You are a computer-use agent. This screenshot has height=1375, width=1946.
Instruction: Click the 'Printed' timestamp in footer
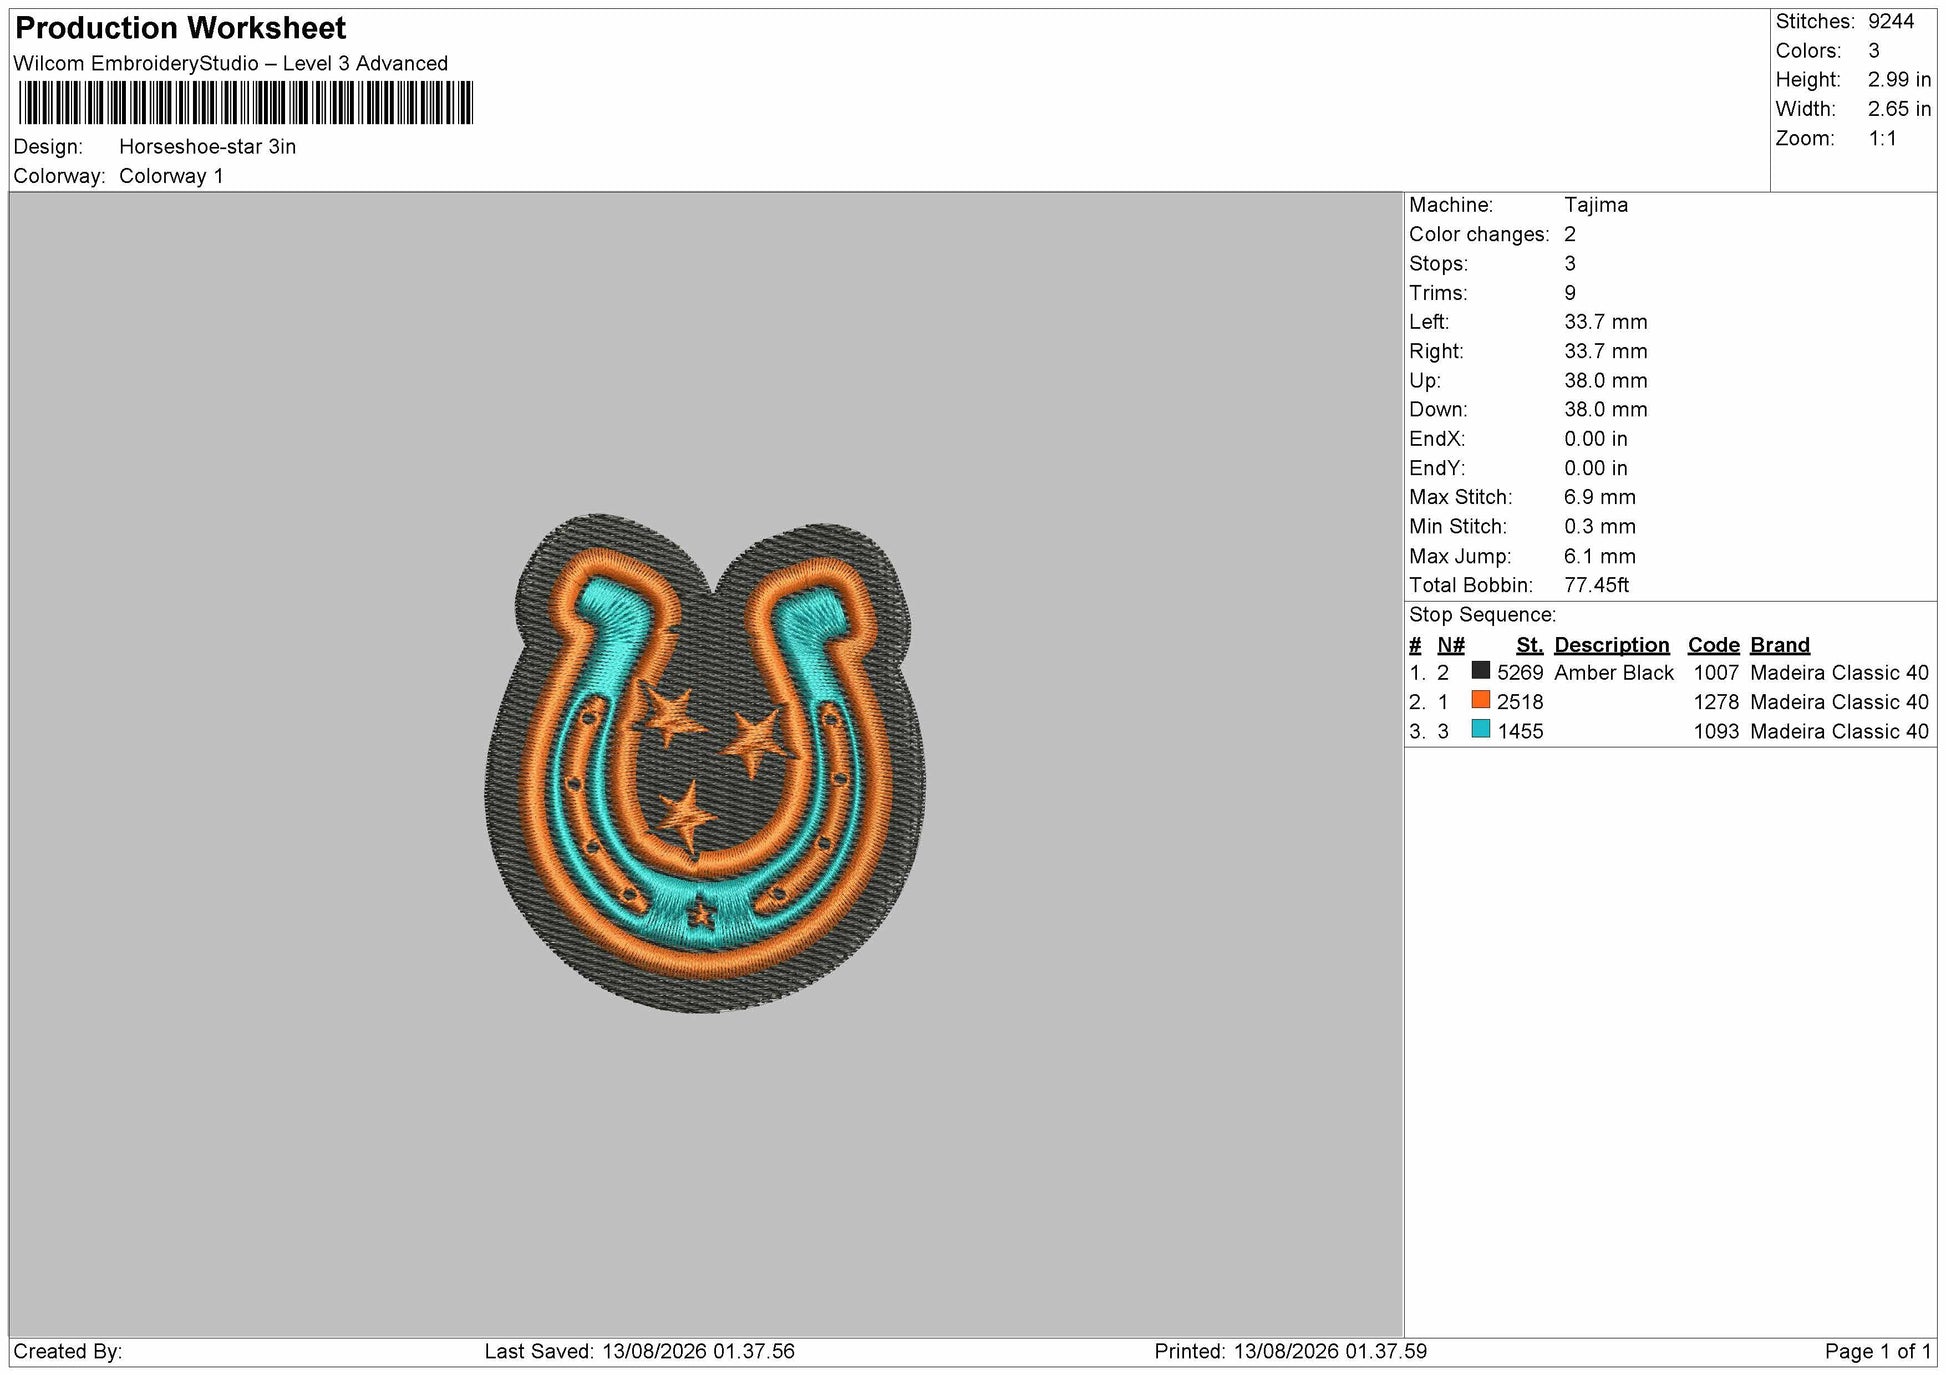1290,1352
